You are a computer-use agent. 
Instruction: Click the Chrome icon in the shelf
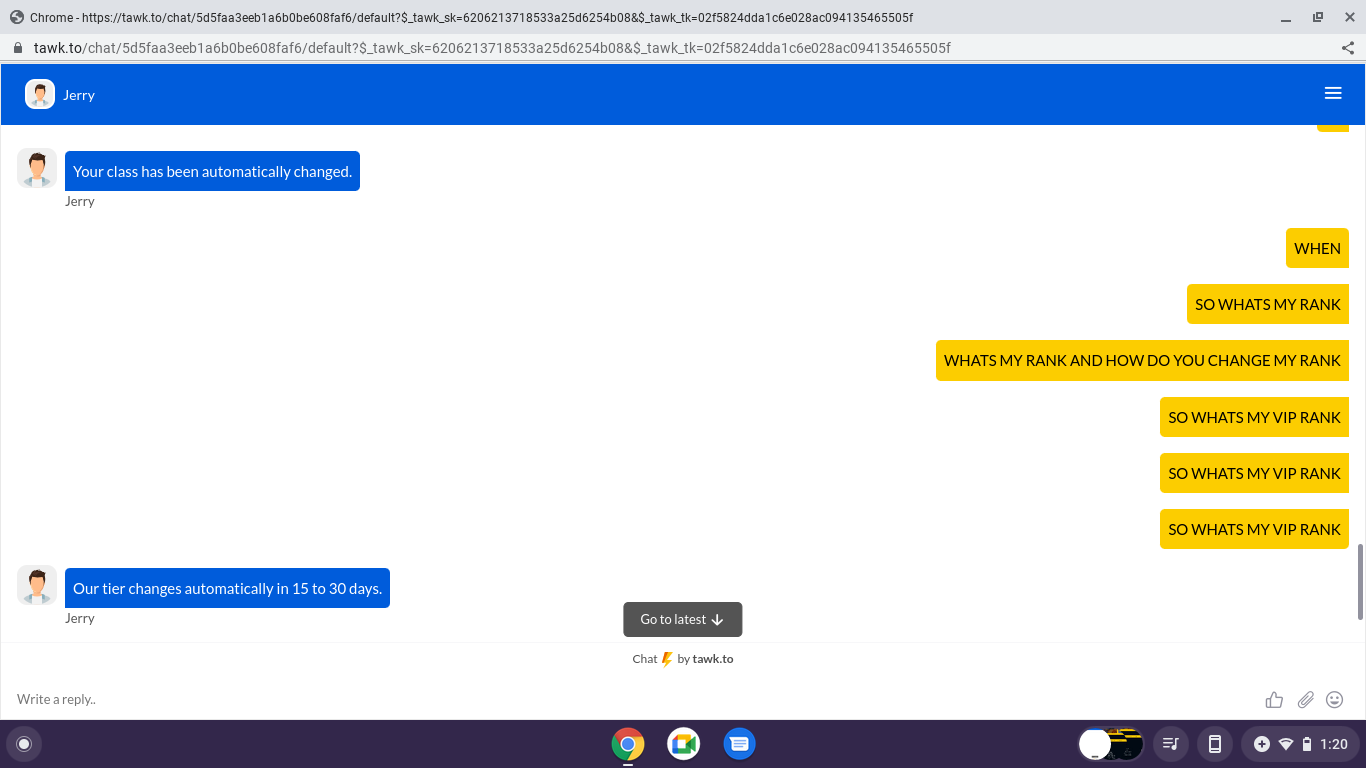pos(628,744)
